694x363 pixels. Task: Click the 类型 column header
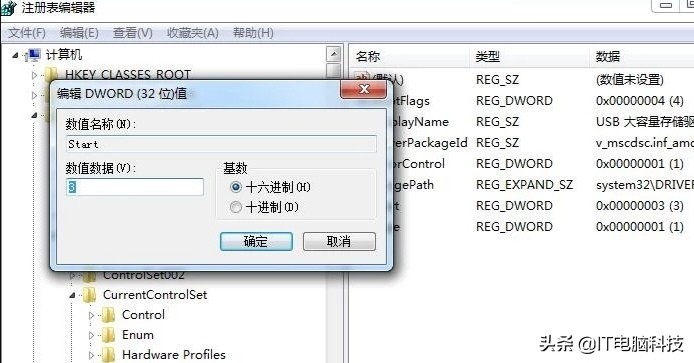[529, 57]
